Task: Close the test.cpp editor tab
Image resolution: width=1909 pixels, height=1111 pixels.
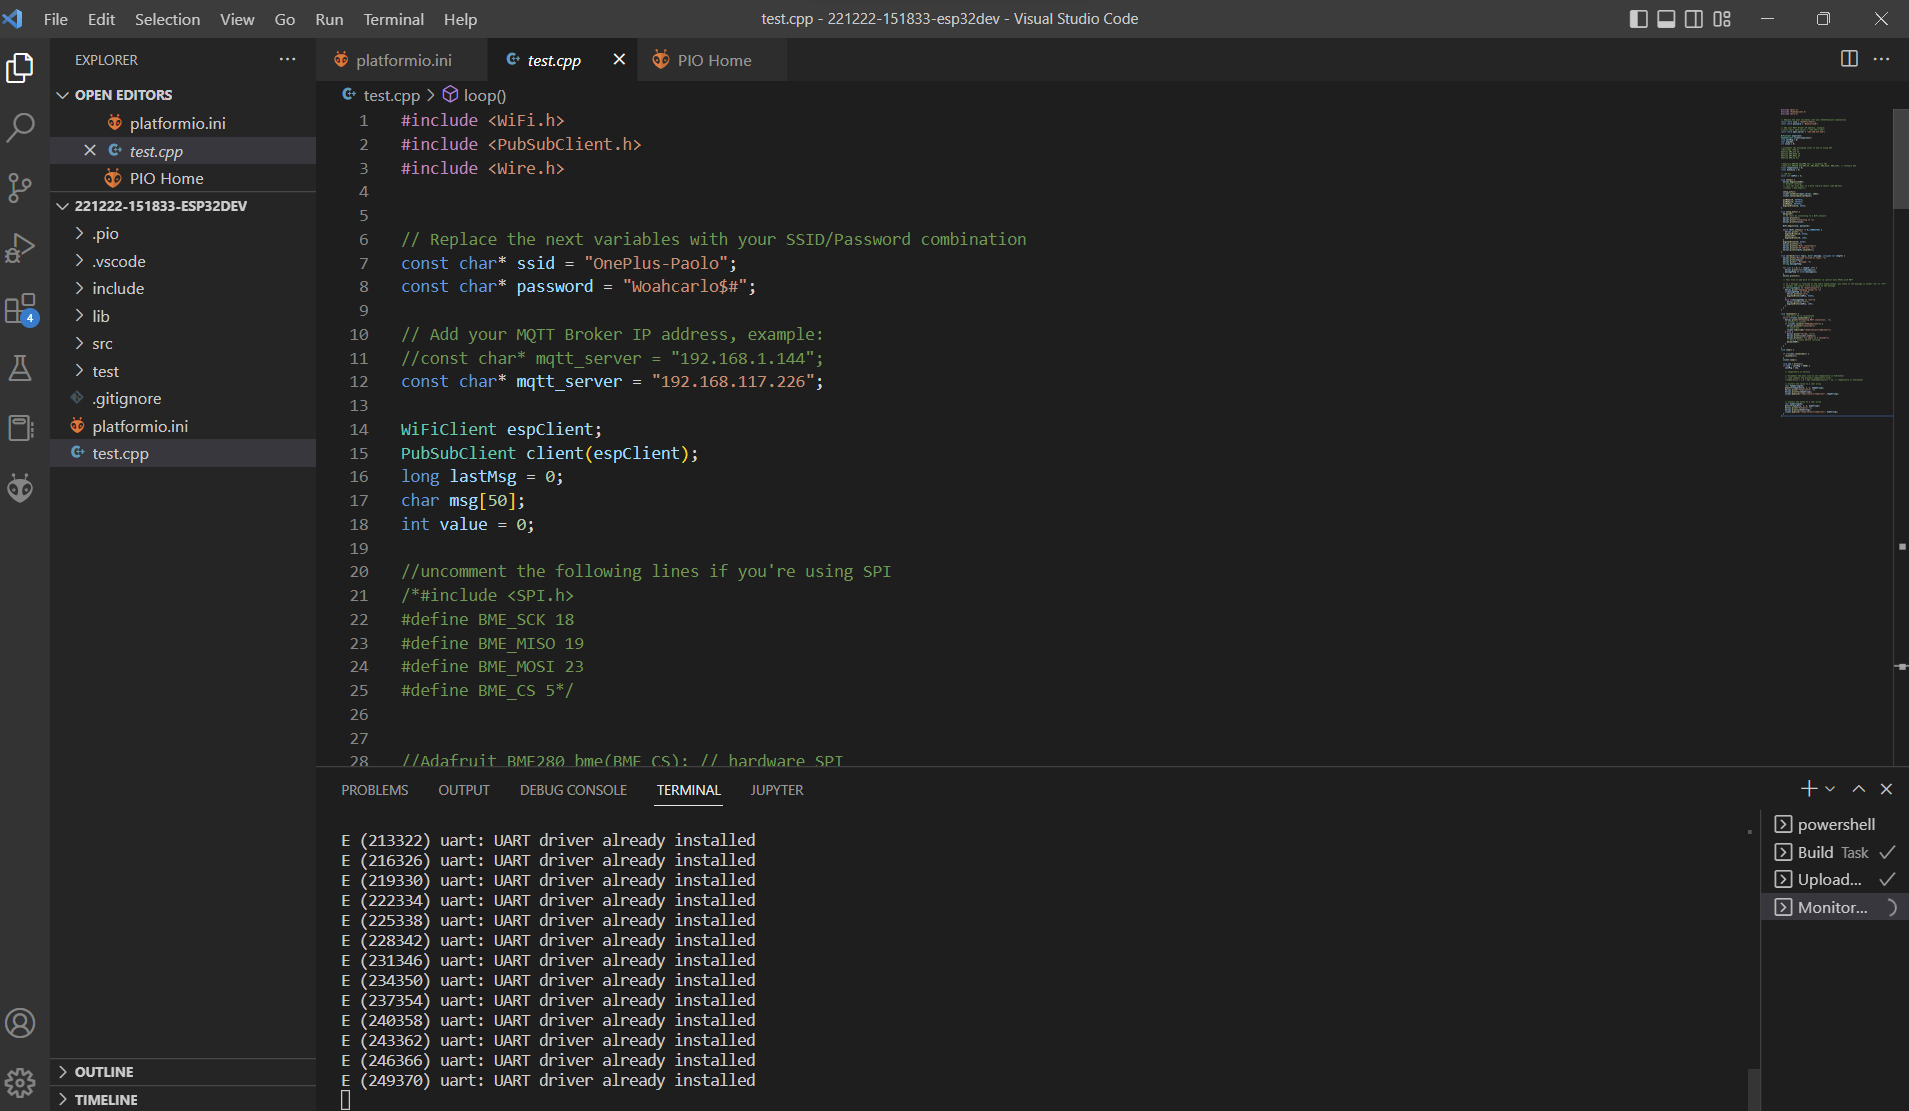Action: (x=619, y=59)
